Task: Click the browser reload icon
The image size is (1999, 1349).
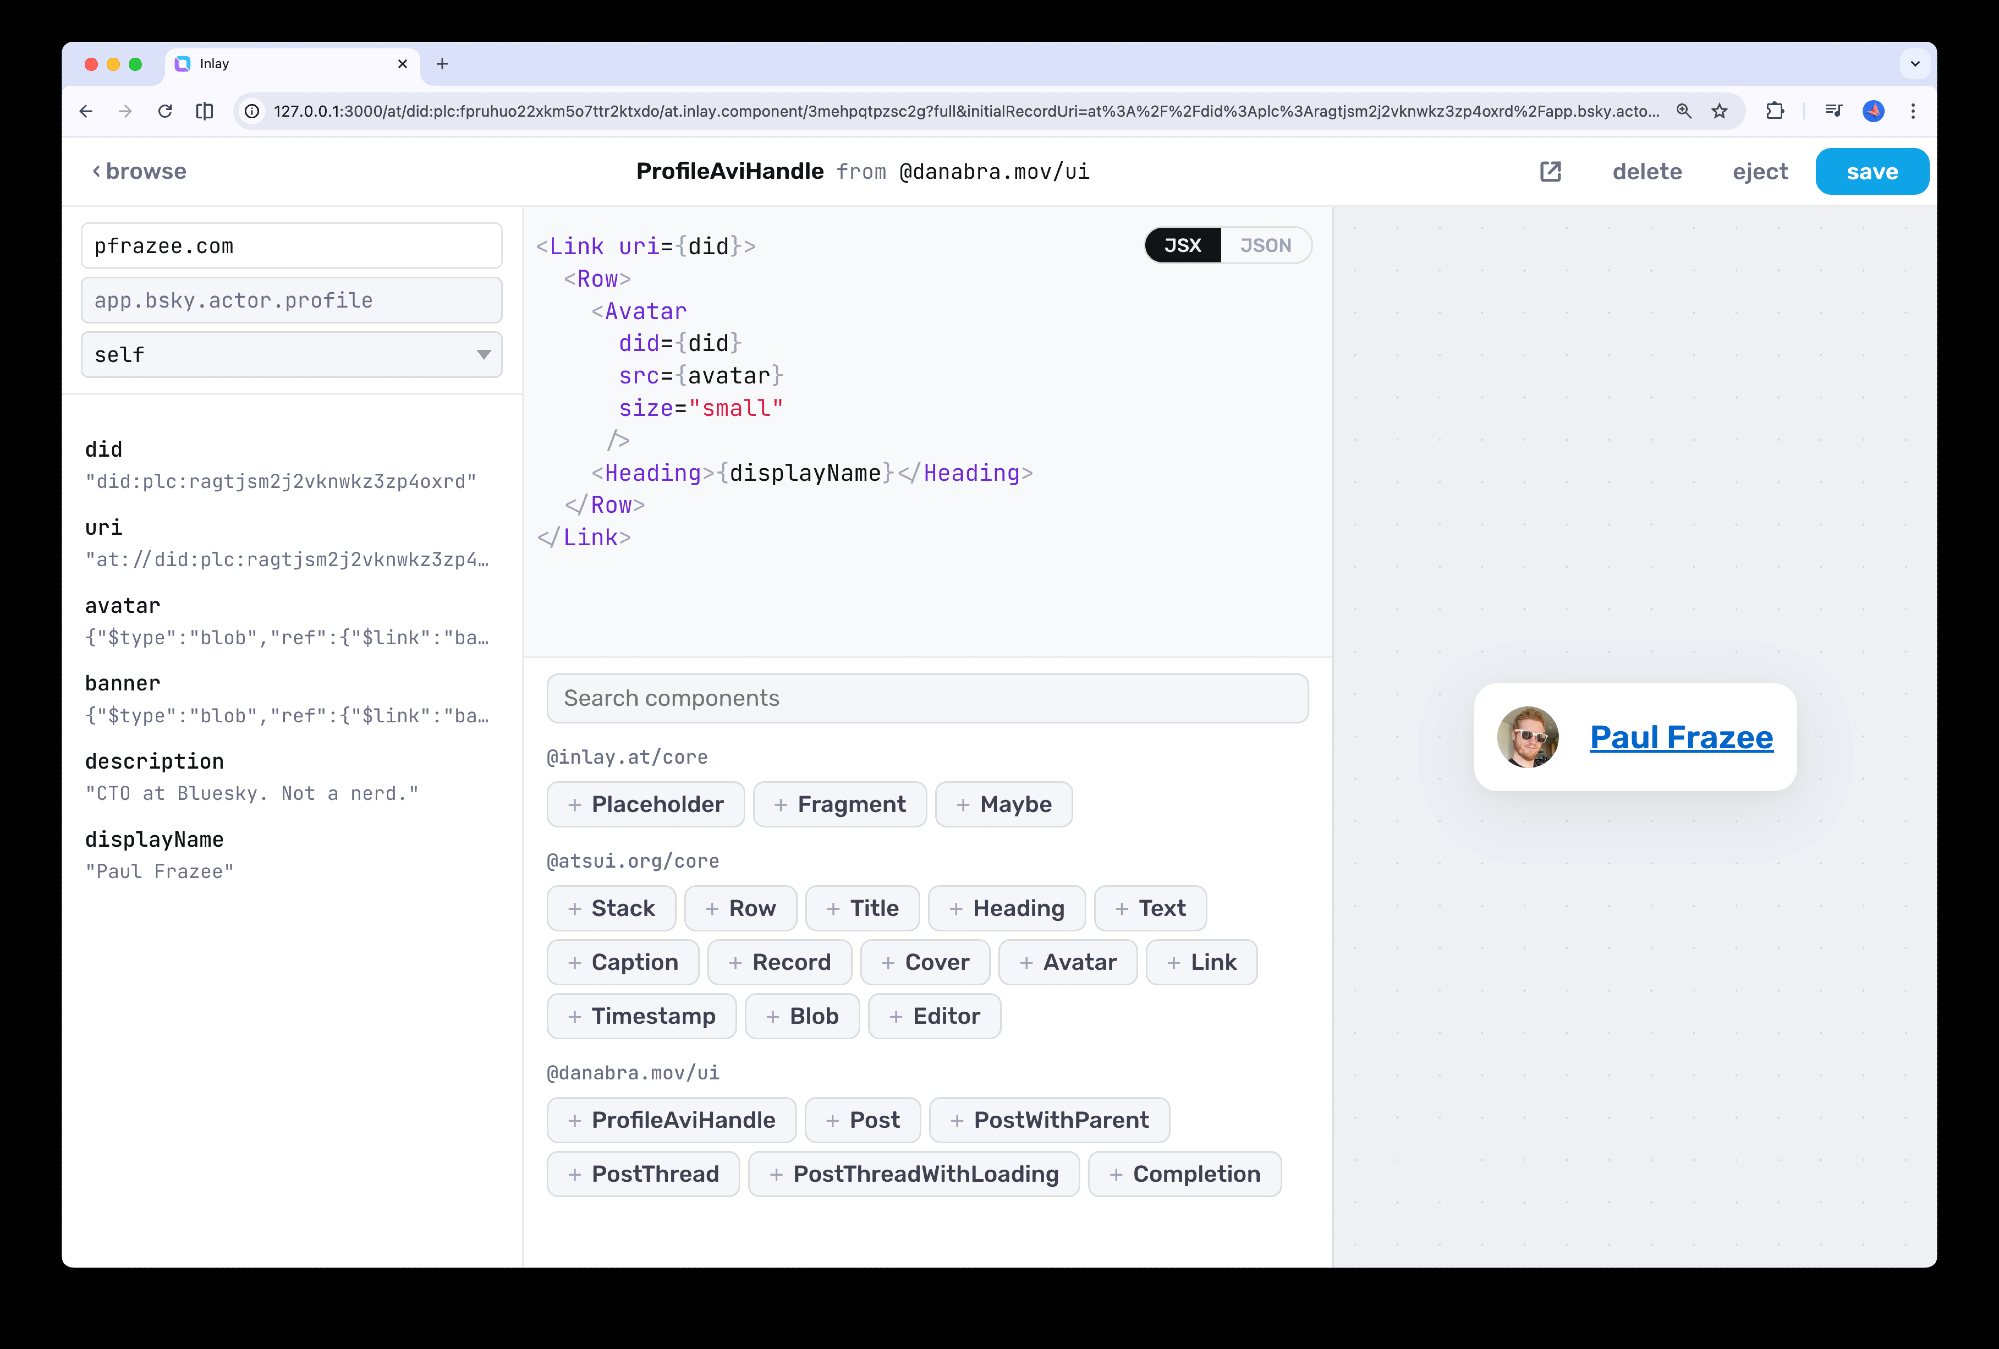Action: 165,111
